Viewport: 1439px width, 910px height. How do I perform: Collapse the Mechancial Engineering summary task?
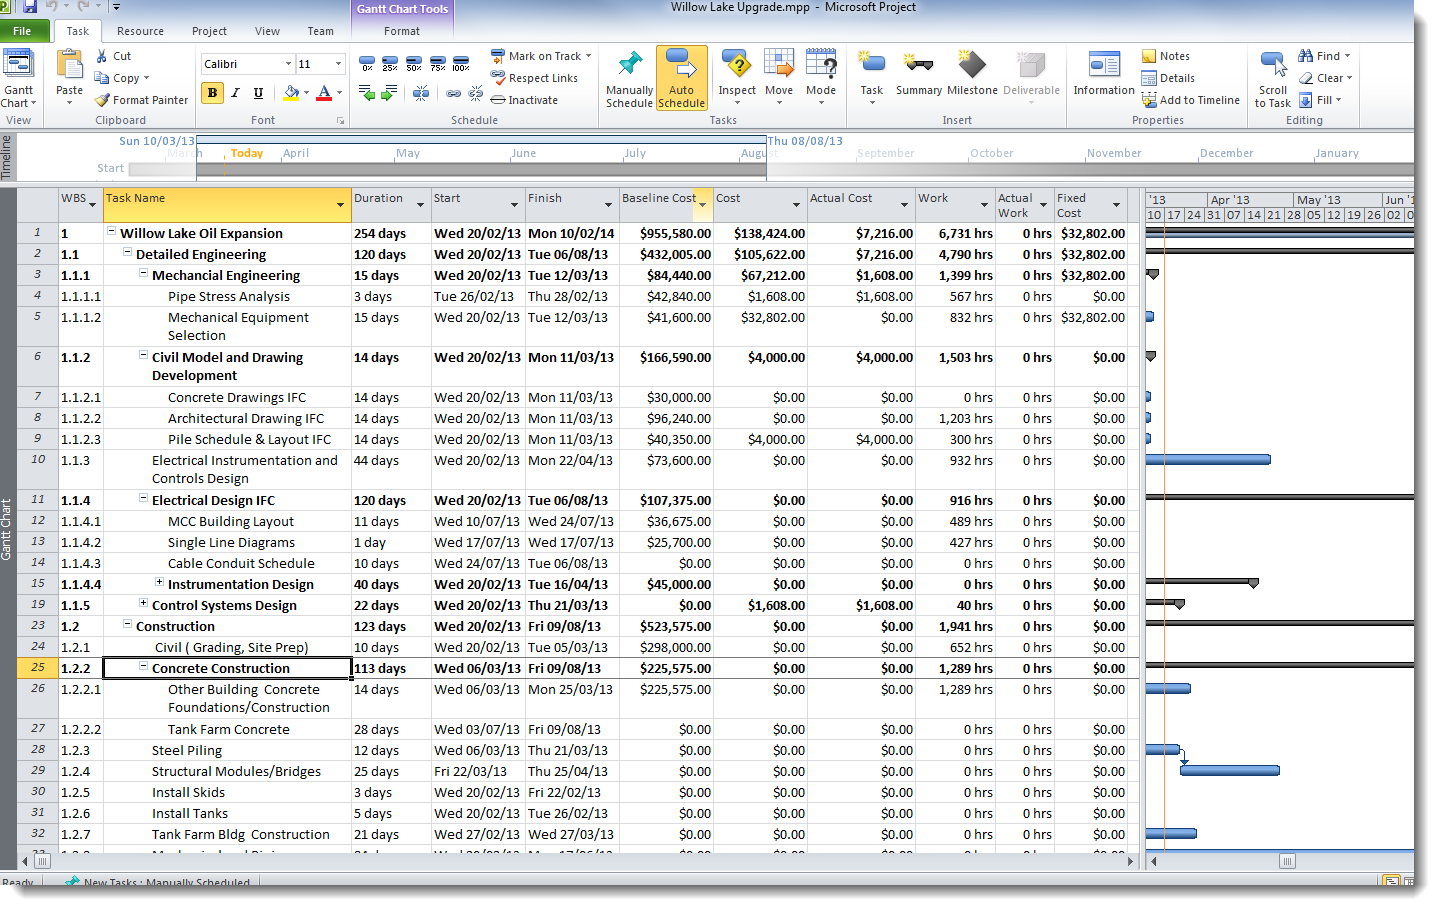144,273
